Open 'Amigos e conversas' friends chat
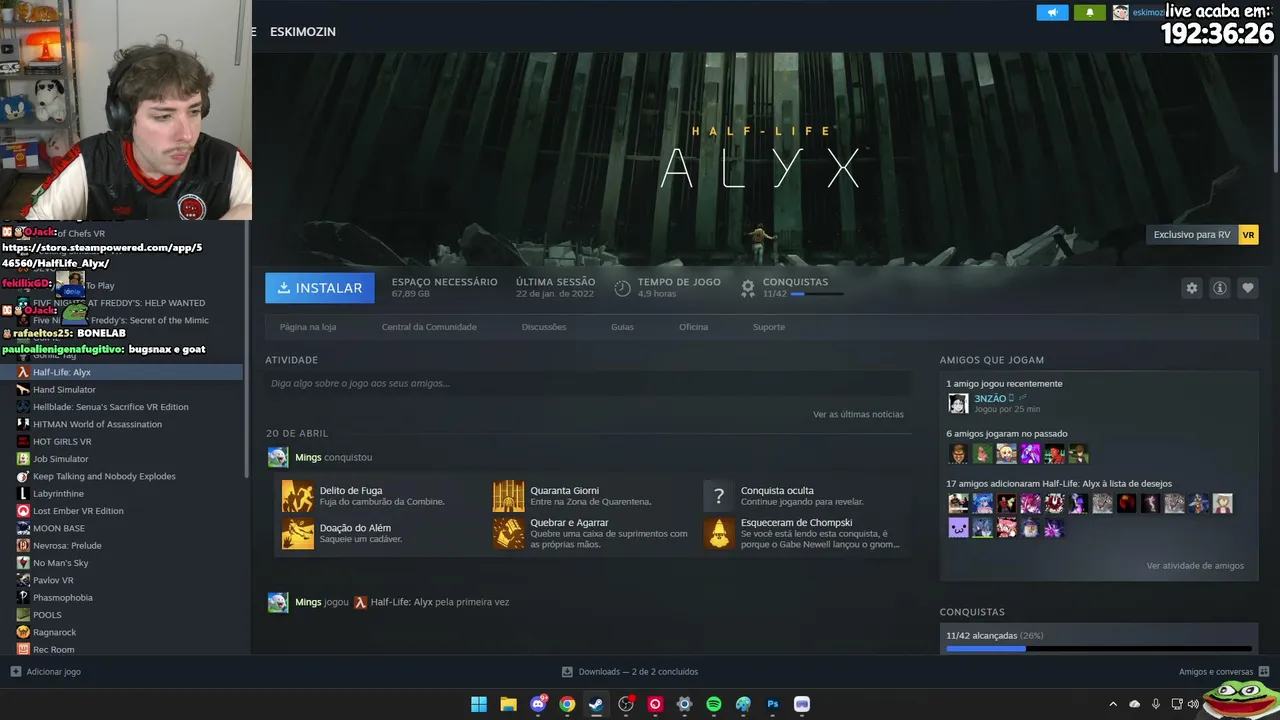Viewport: 1280px width, 720px height. (x=1224, y=672)
